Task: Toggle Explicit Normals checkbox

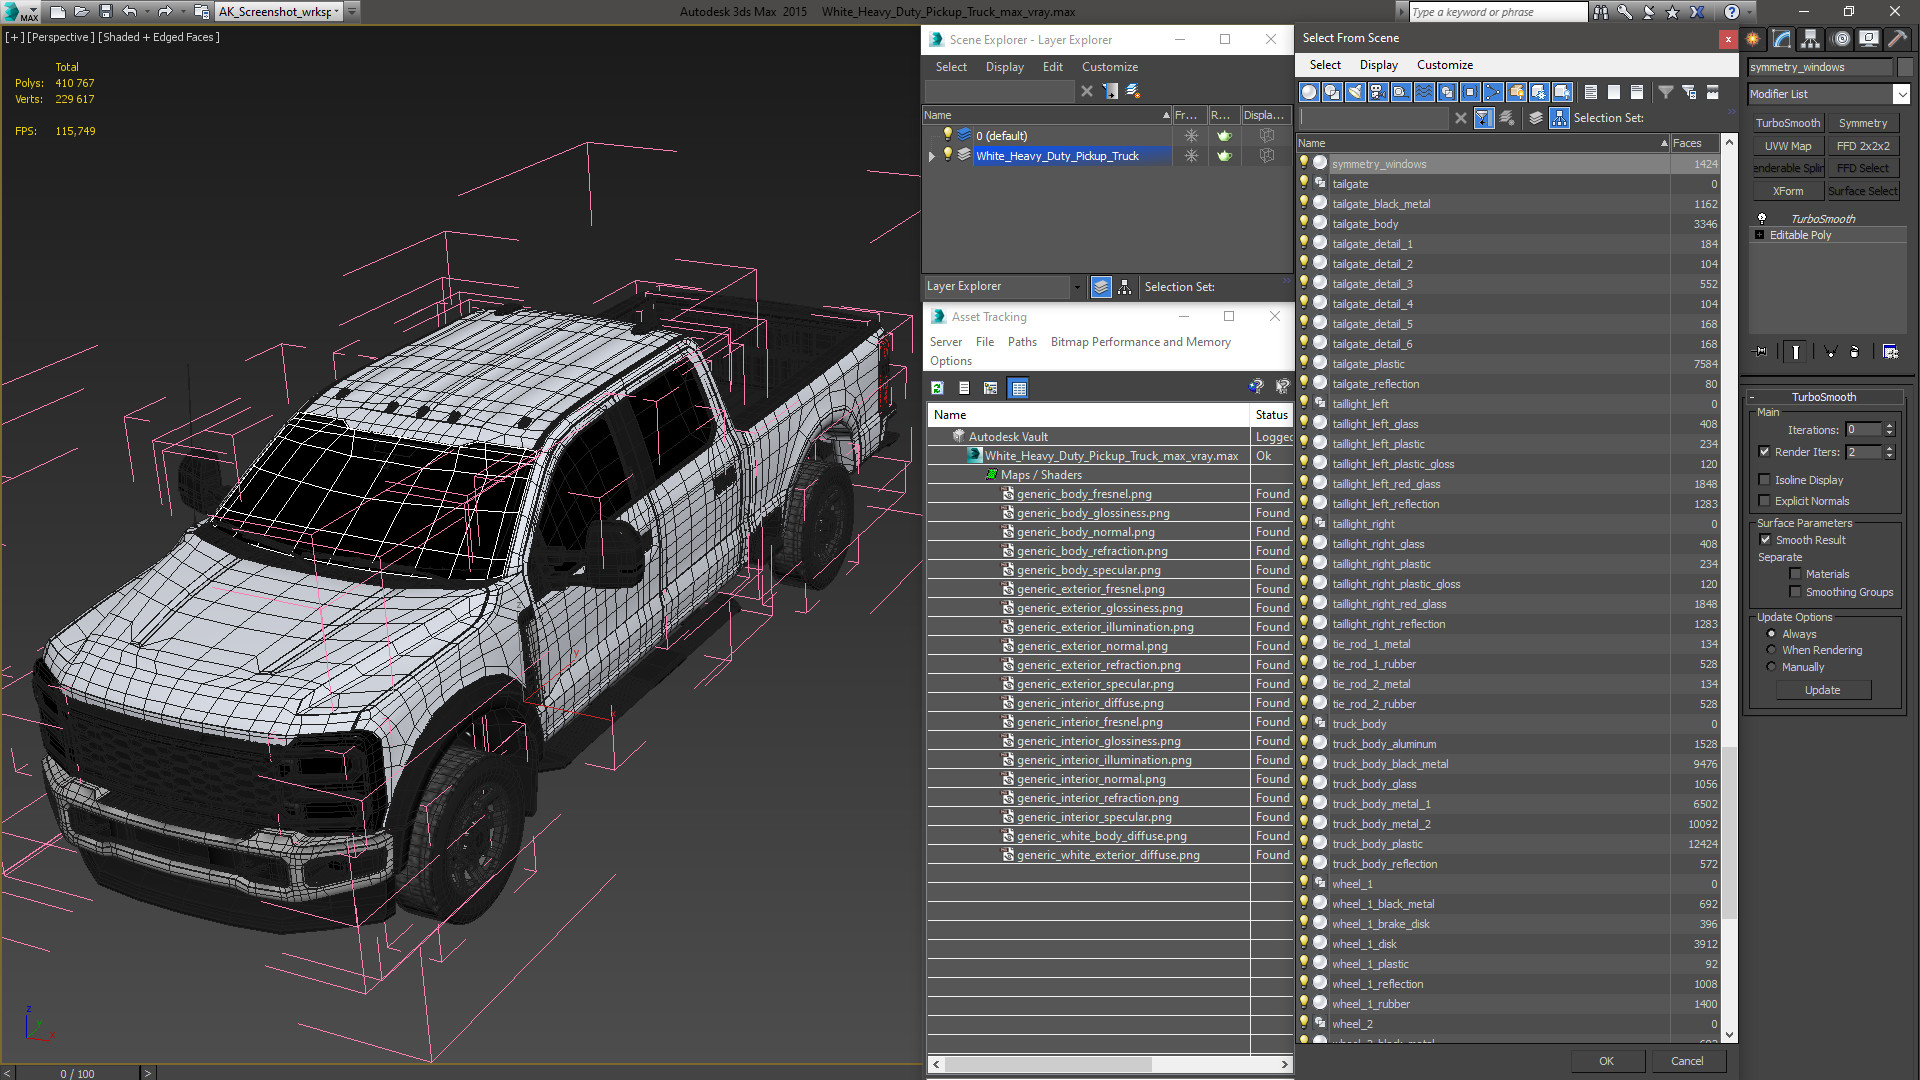Action: [x=1765, y=501]
